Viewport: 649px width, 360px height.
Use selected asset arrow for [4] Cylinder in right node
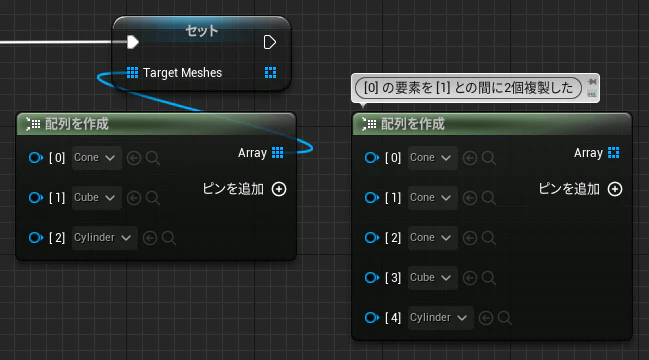[x=486, y=318]
